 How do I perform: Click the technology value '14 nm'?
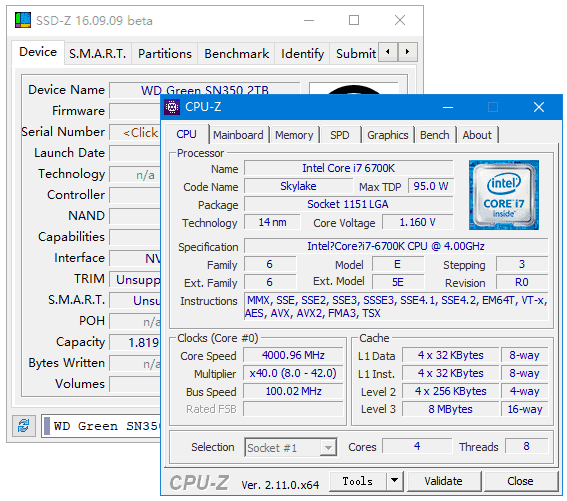coord(272,222)
